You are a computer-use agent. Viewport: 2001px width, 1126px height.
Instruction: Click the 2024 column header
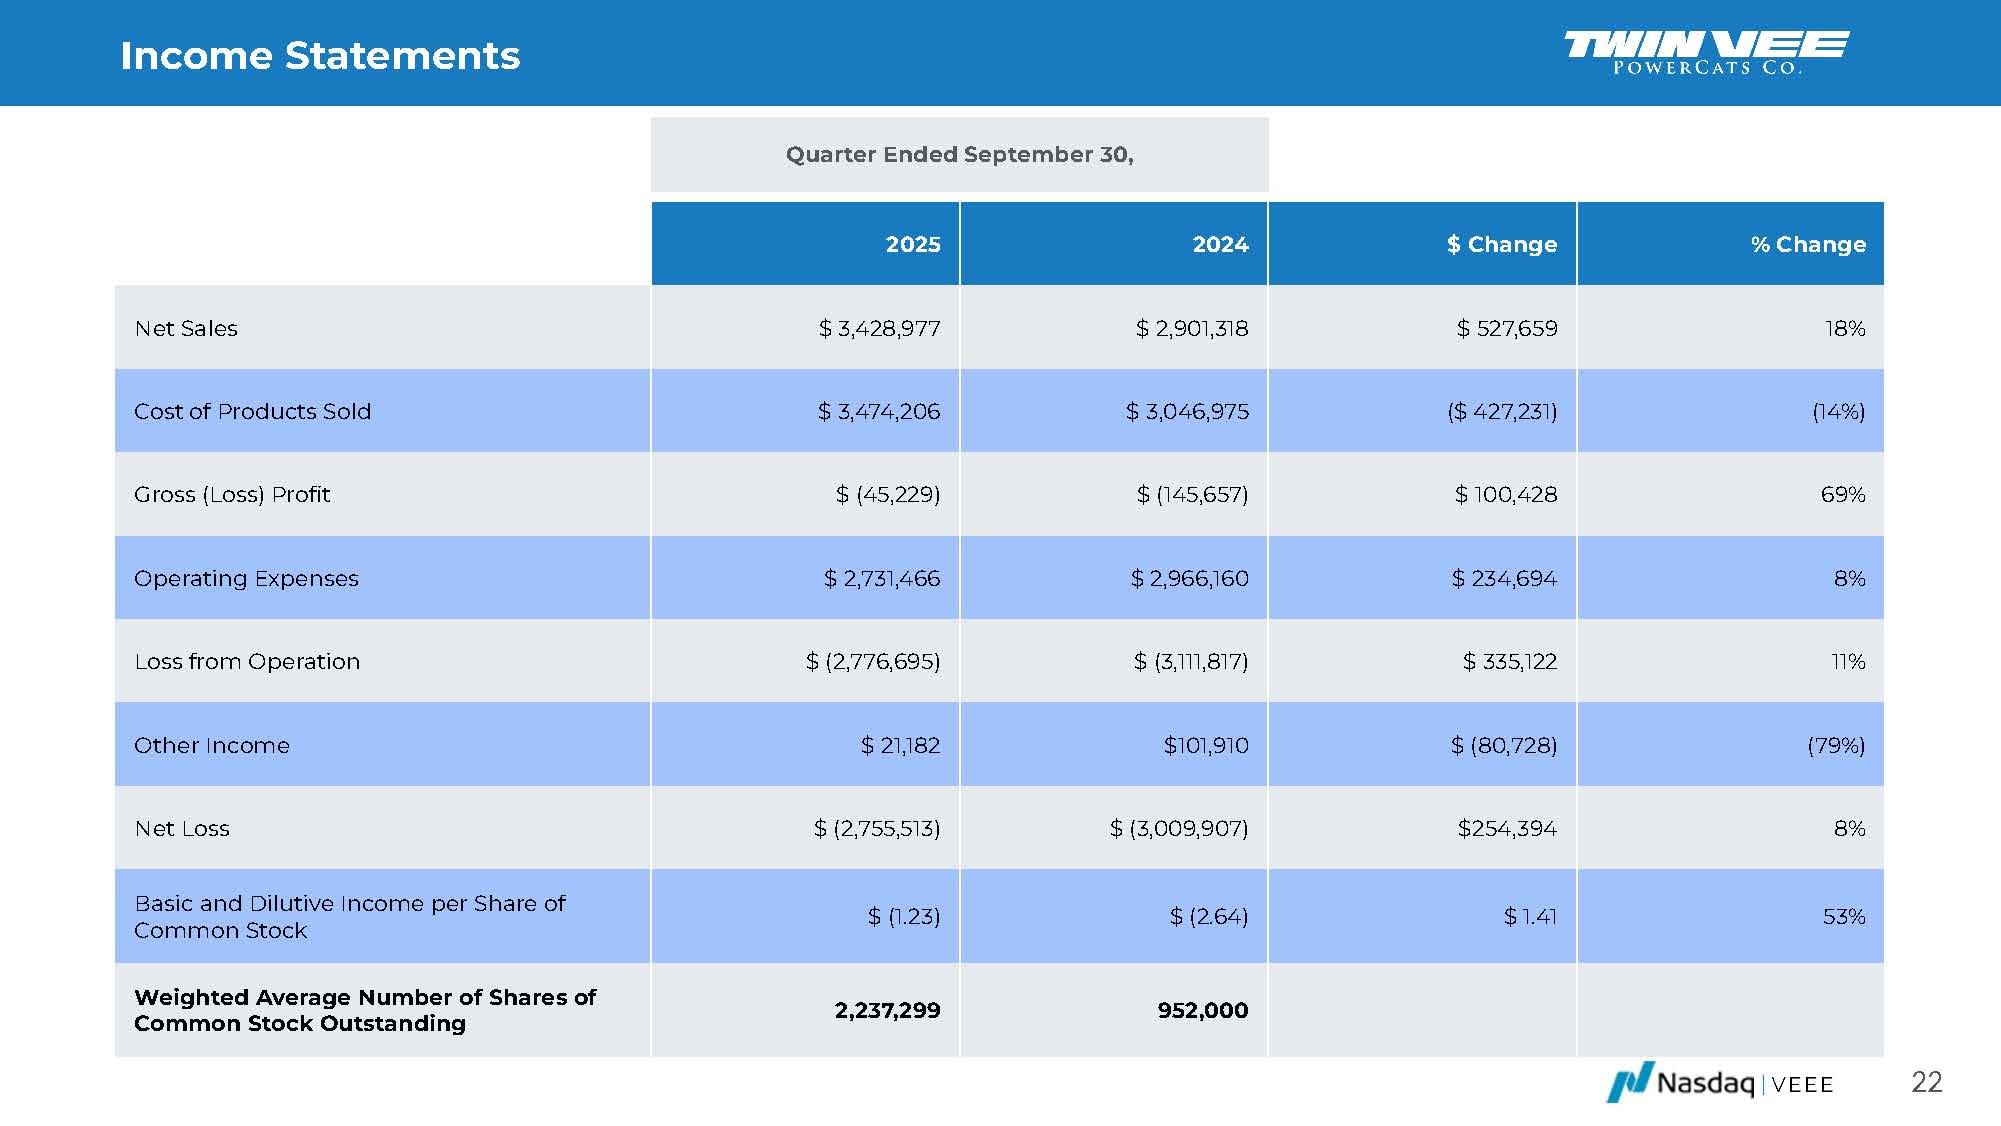pyautogui.click(x=1220, y=245)
